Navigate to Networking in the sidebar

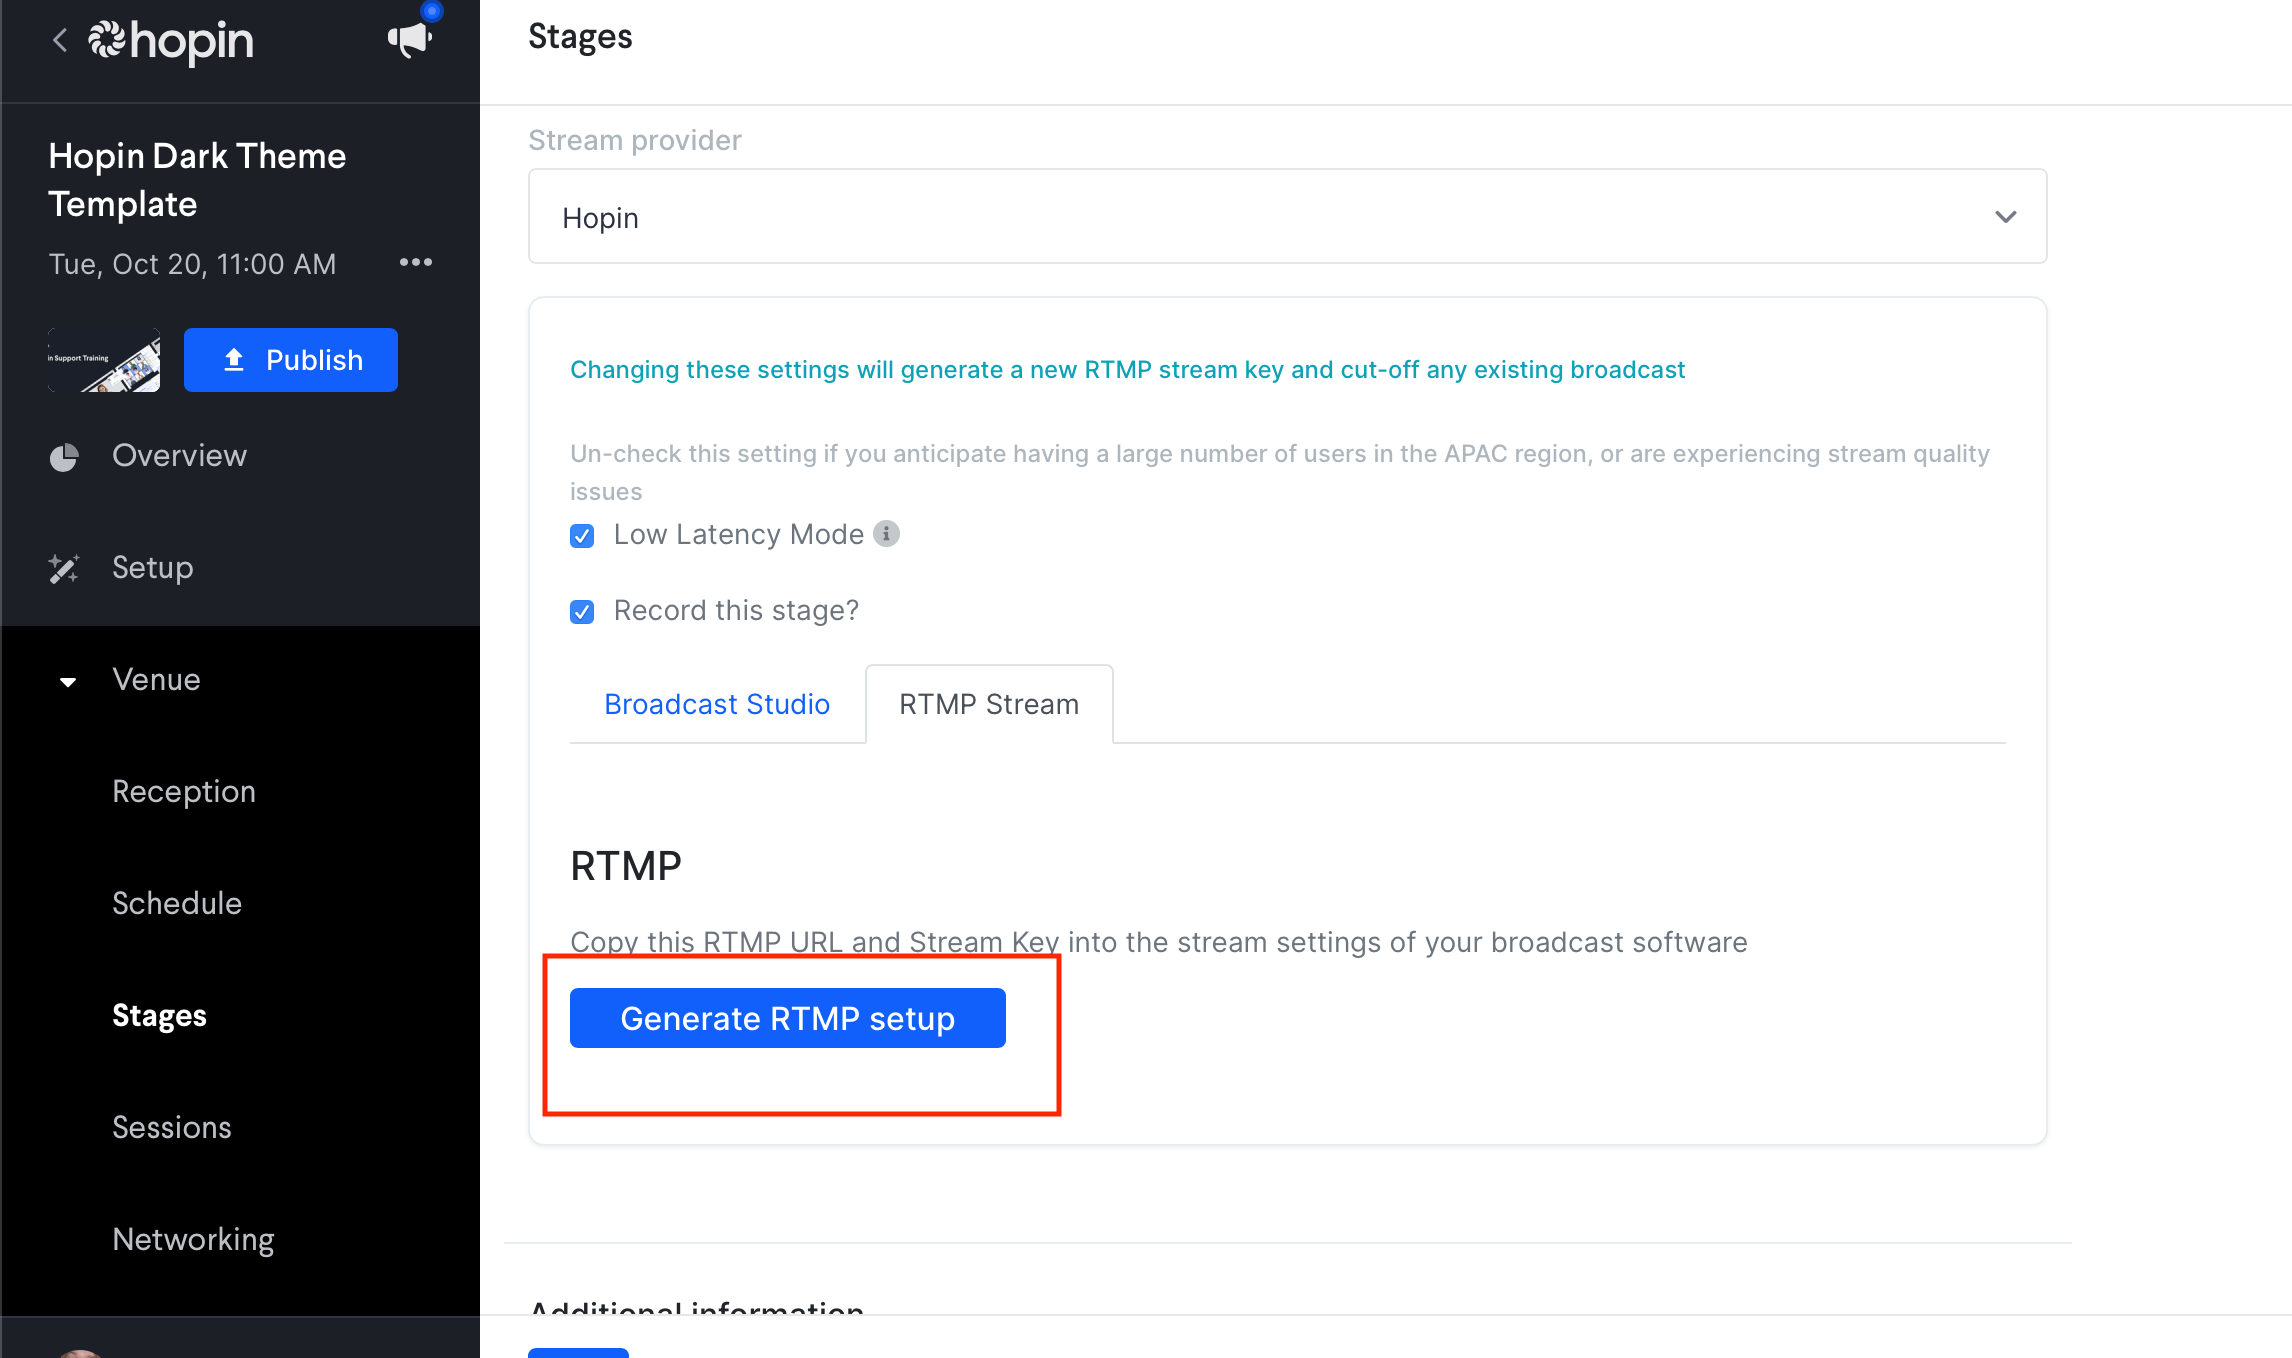(x=193, y=1239)
